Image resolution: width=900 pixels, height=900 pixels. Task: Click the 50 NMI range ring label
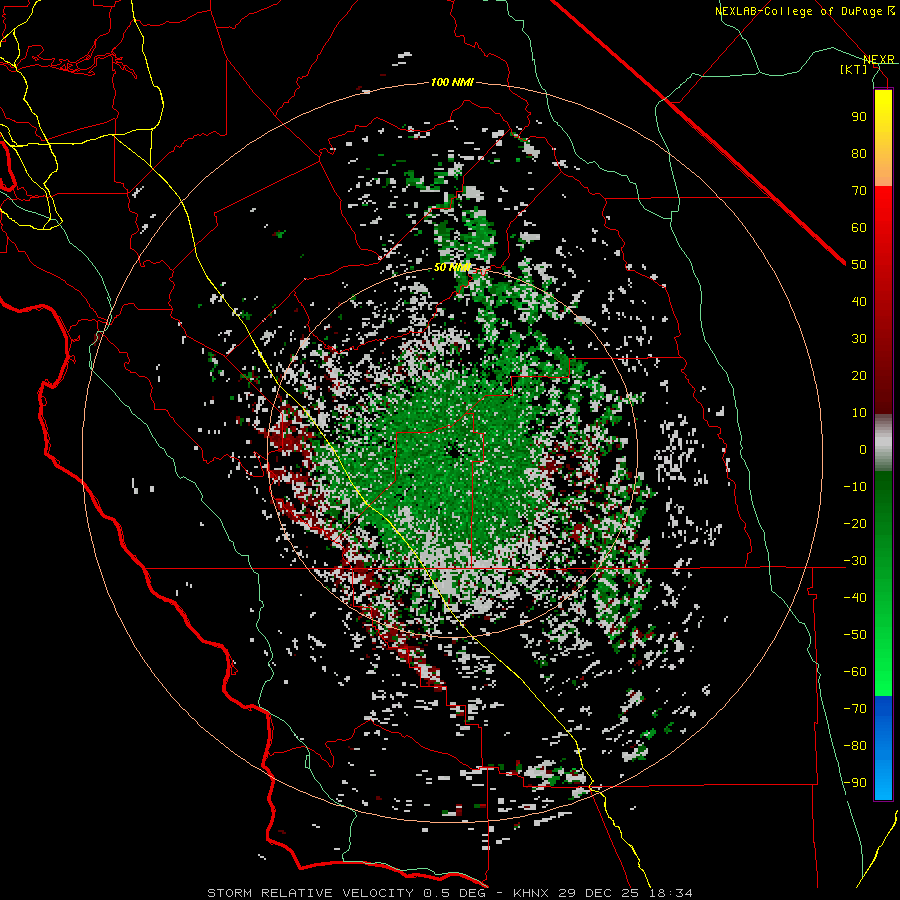click(452, 267)
